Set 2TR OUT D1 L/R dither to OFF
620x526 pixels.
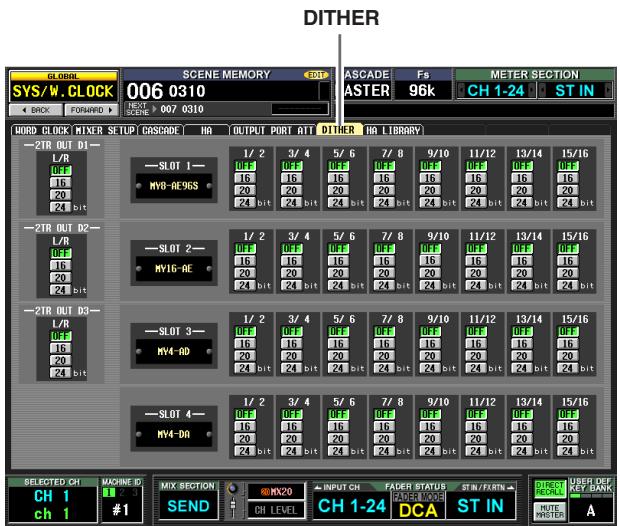click(x=60, y=170)
